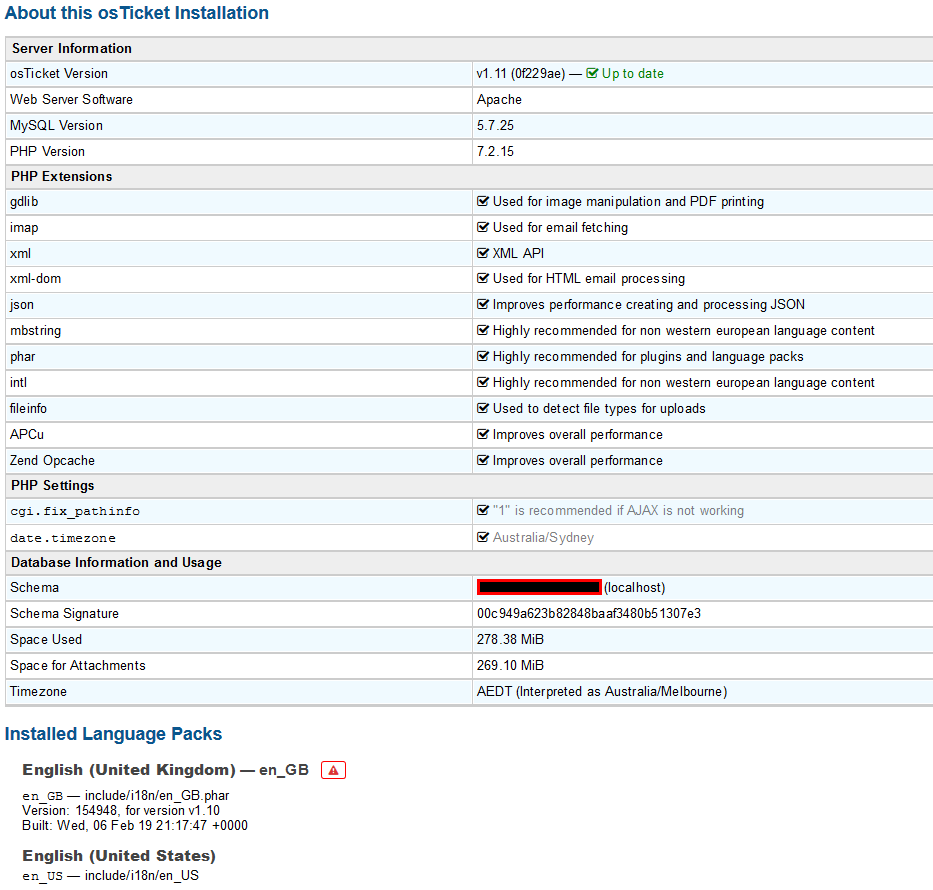Click the Zend Opcache check mark

(x=483, y=461)
